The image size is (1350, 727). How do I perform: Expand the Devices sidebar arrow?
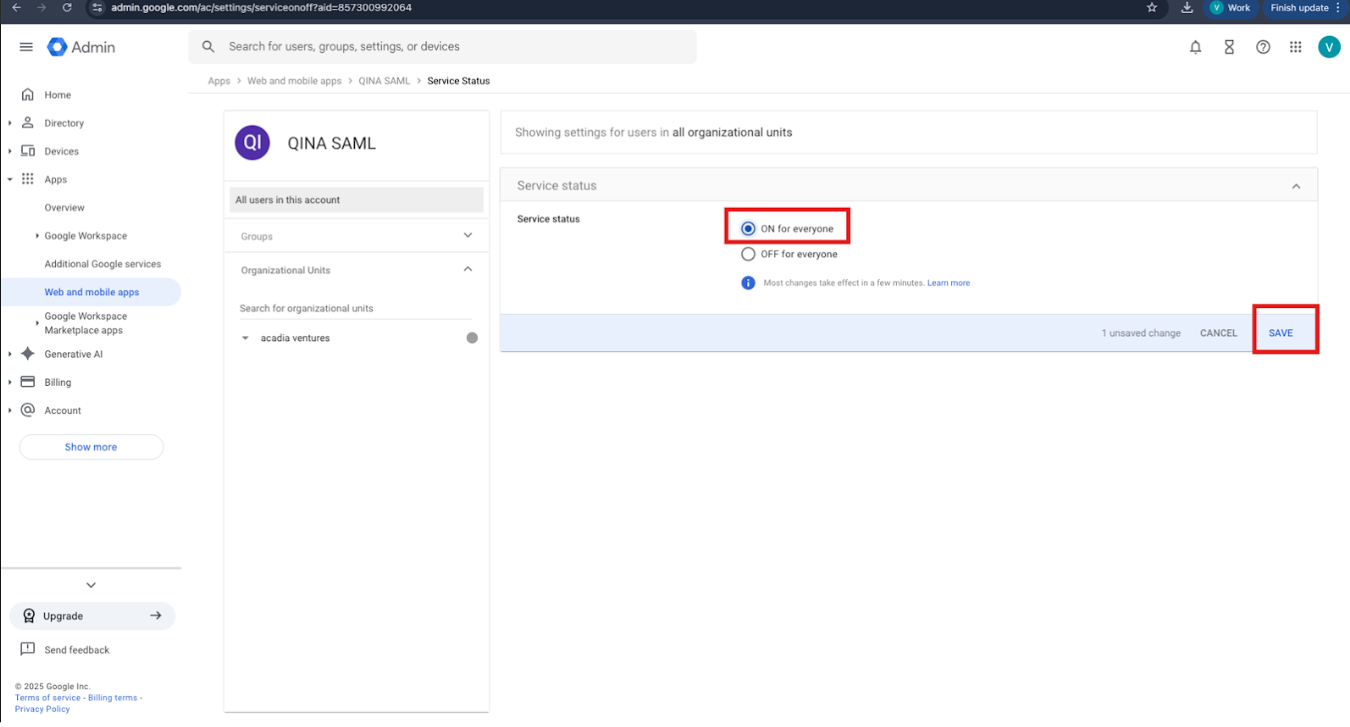(10, 151)
